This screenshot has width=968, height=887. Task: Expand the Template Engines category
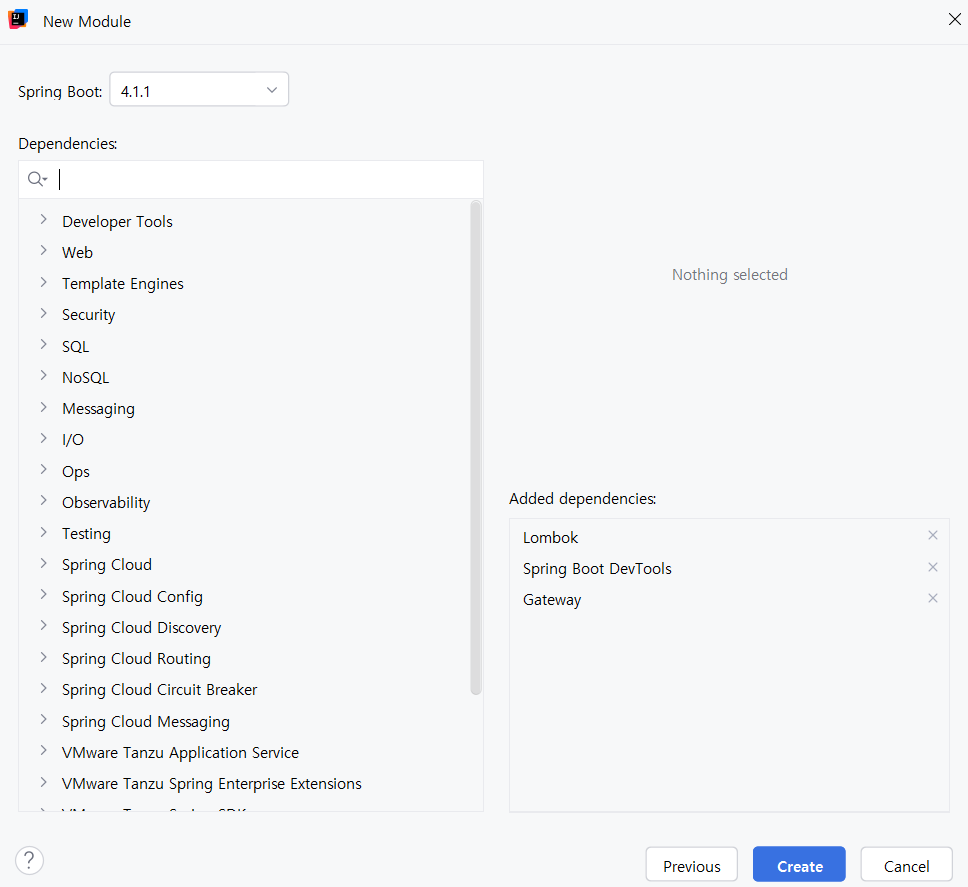tap(43, 282)
